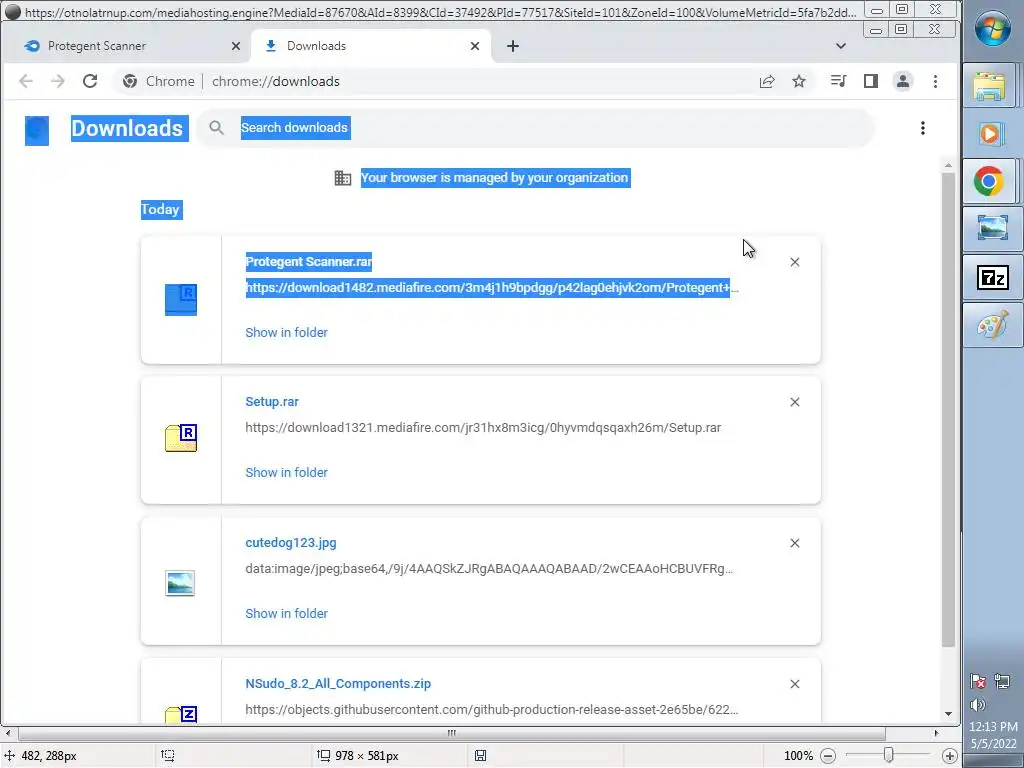1024x768 pixels.
Task: Open the Setup.rar file link
Action: tap(272, 402)
